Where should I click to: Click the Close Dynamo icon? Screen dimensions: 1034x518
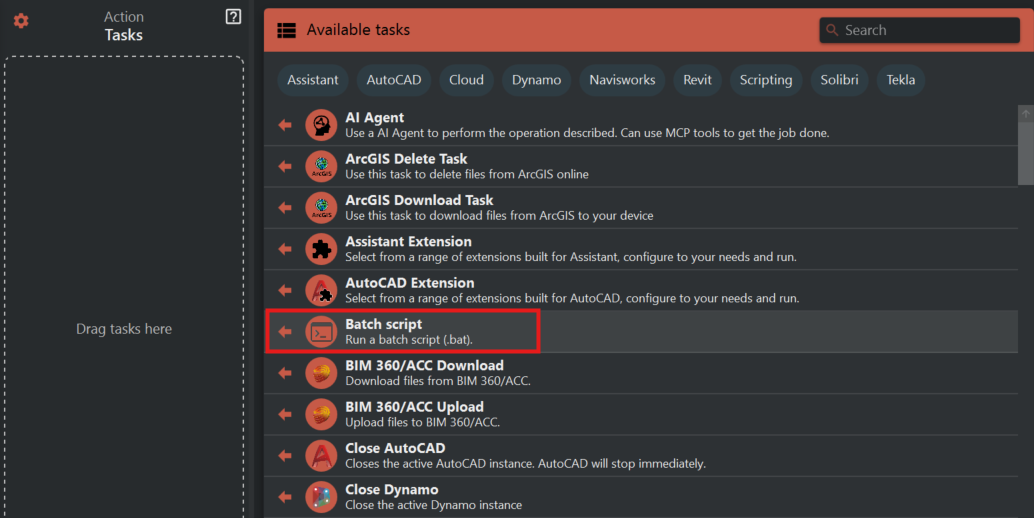[x=321, y=498]
